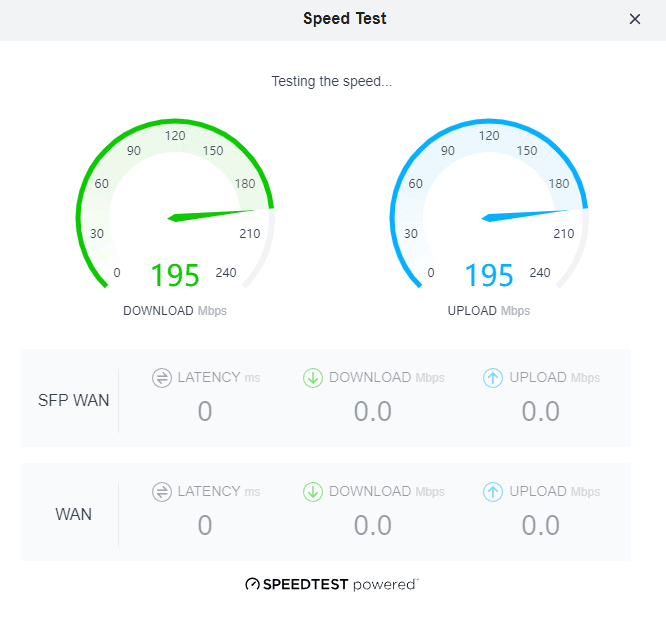Click the SFP WAN download value 0.0
666x642 pixels.
[373, 411]
